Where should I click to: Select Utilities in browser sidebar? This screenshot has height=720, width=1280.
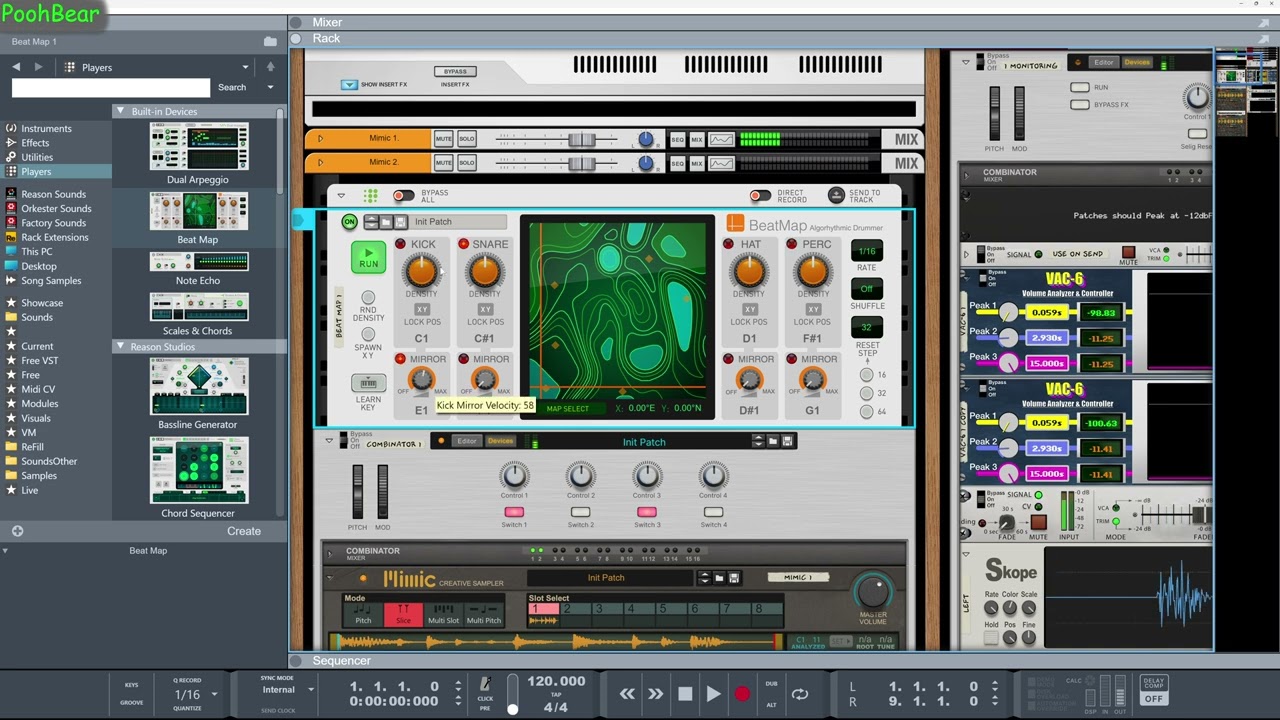click(37, 157)
